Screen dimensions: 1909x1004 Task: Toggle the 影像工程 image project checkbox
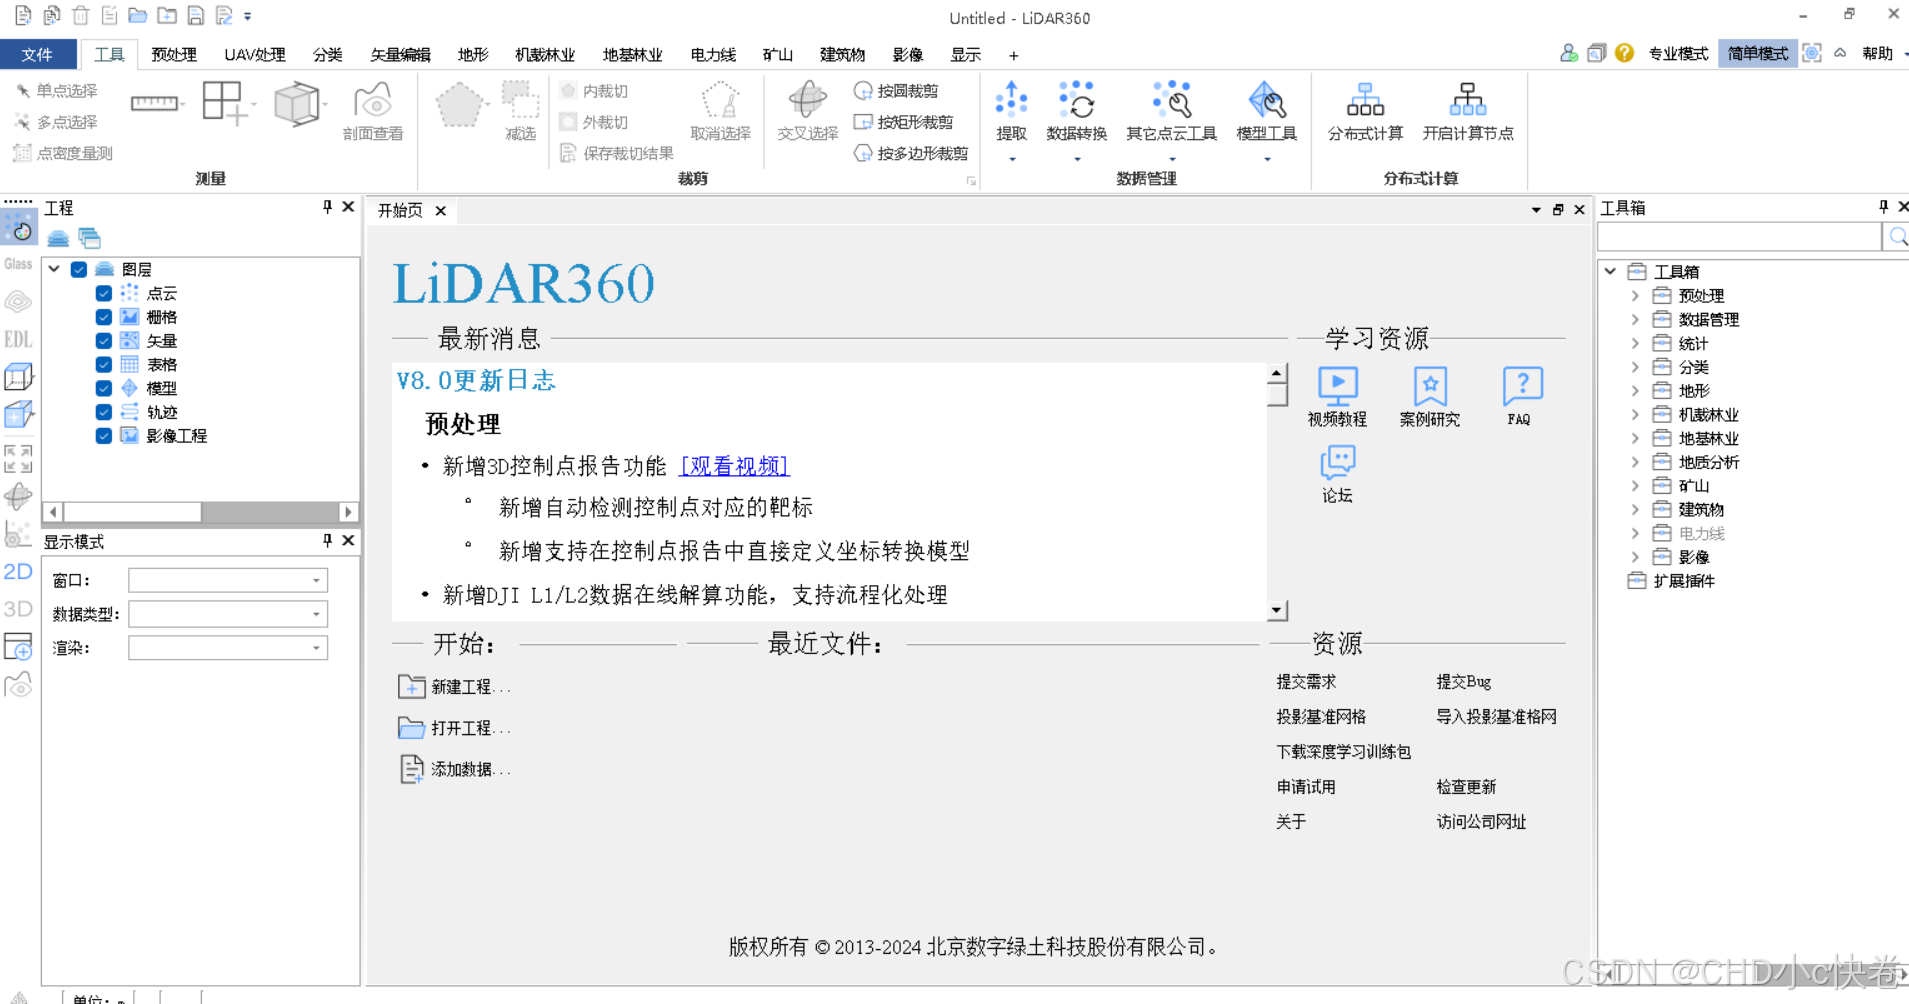pos(103,436)
